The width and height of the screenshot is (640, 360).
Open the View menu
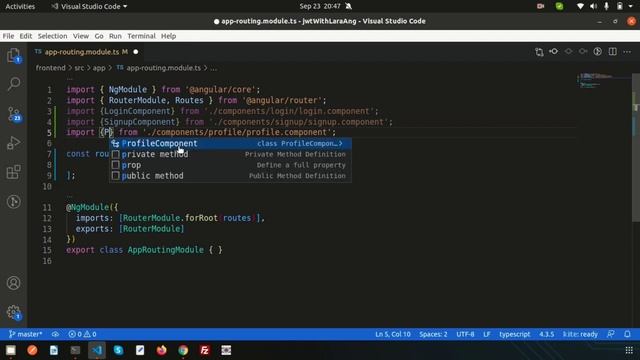81,36
